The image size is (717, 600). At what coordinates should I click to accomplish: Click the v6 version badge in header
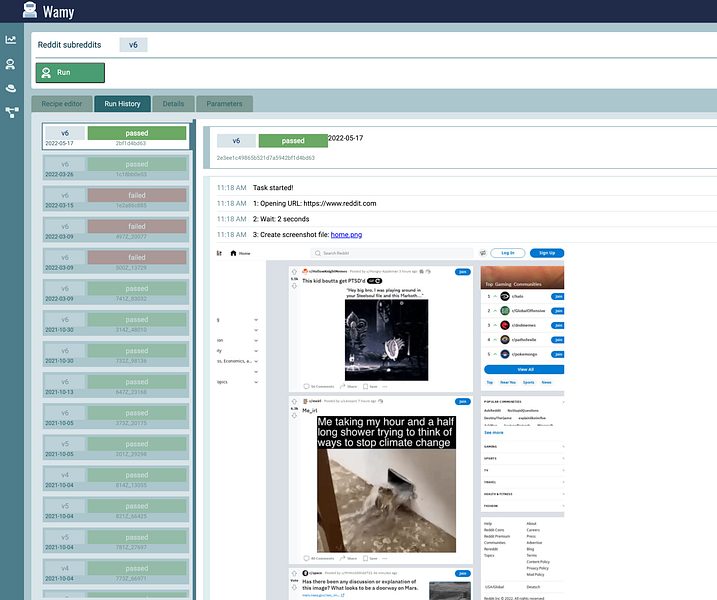tap(133, 45)
